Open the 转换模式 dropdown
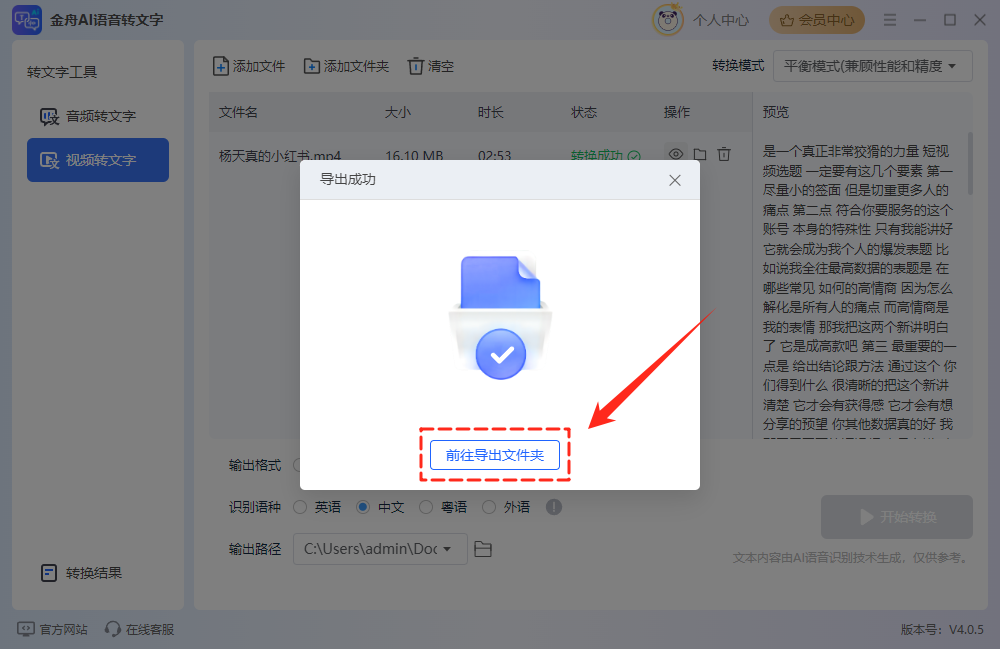This screenshot has width=1000, height=649. click(872, 66)
